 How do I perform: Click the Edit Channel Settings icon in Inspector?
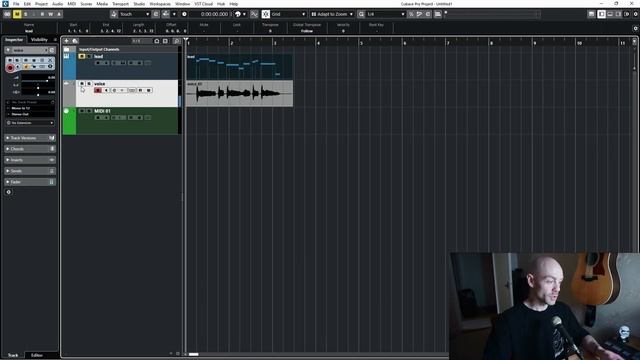(51, 50)
